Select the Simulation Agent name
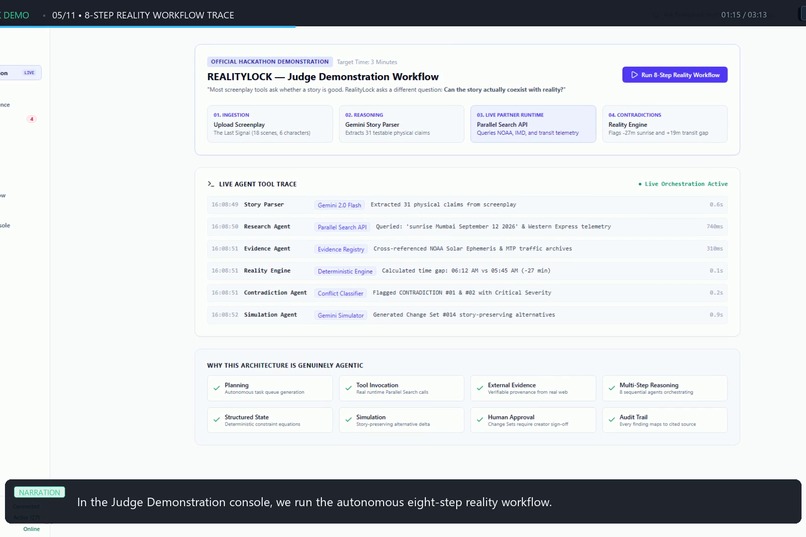This screenshot has height=537, width=806. tap(270, 315)
